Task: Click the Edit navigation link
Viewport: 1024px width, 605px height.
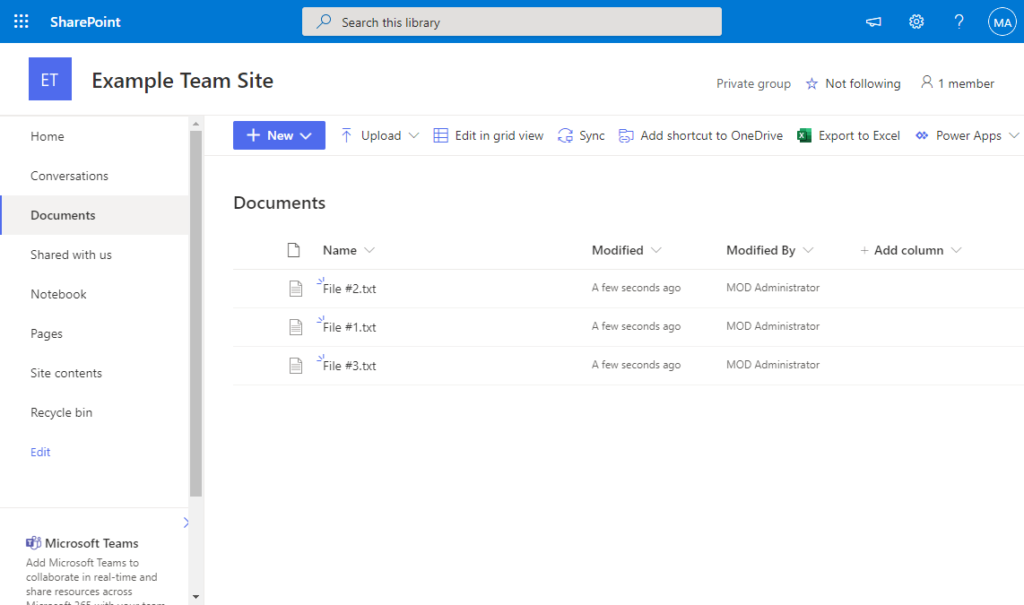Action: 40,452
